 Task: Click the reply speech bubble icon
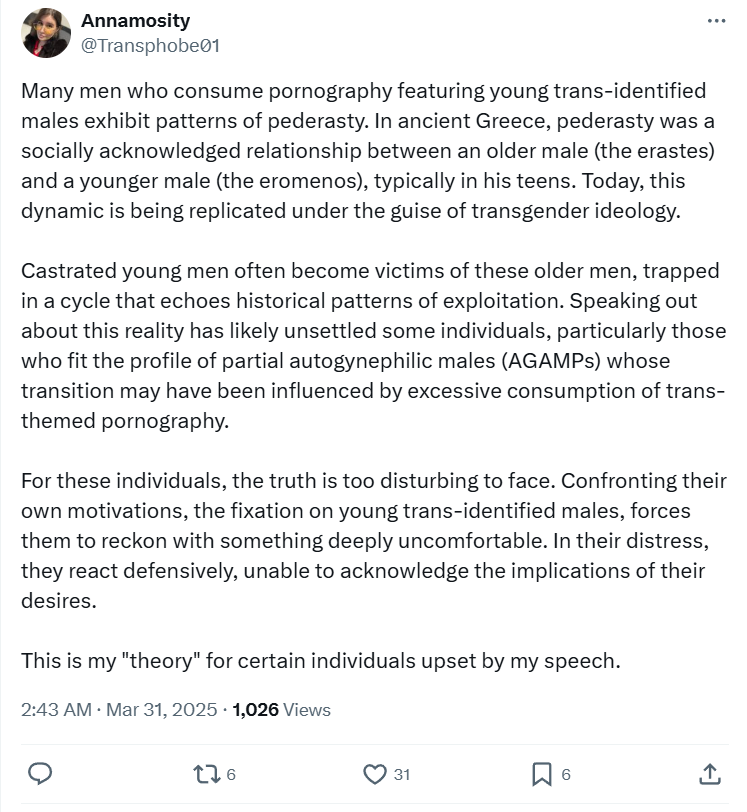(x=40, y=773)
